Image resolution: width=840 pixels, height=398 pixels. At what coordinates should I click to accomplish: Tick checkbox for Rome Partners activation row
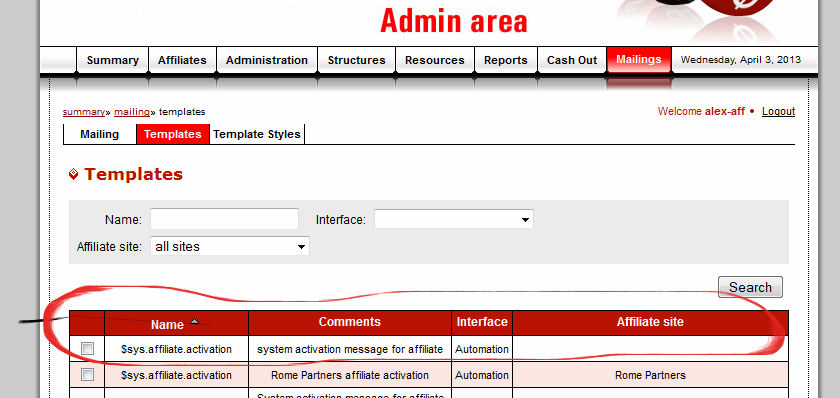[x=87, y=374]
